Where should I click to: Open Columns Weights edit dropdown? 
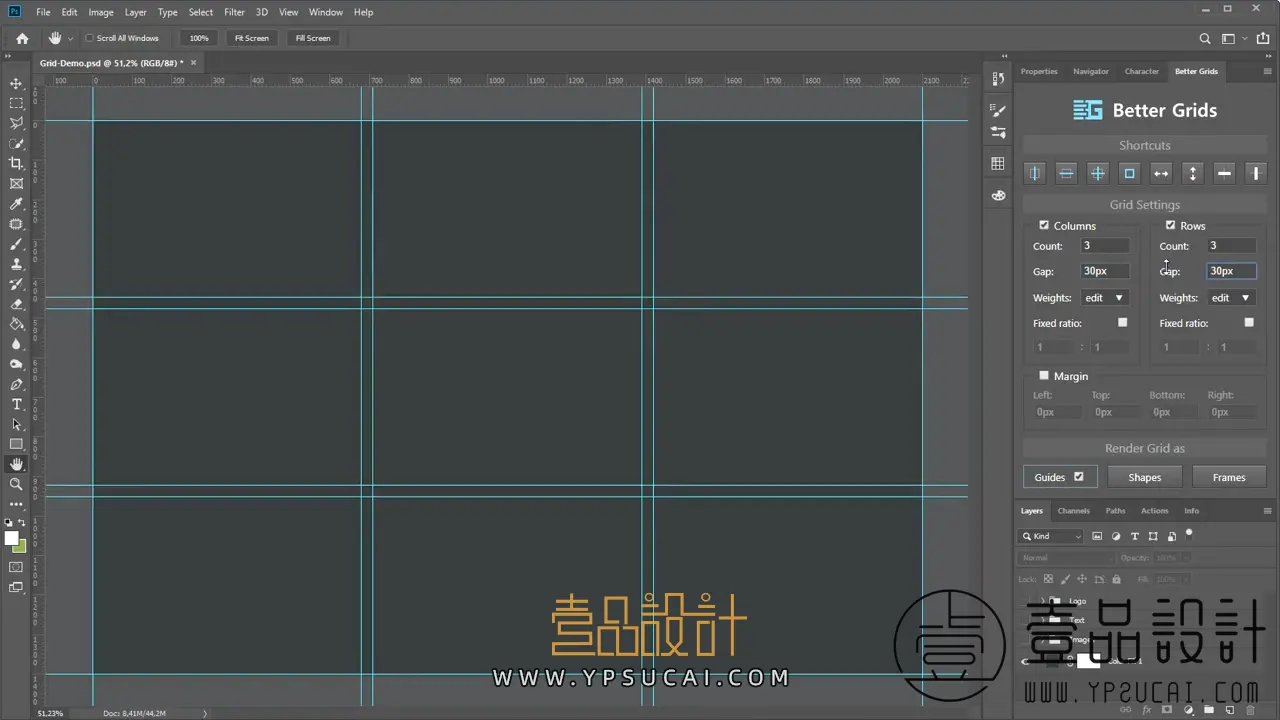pos(1104,297)
